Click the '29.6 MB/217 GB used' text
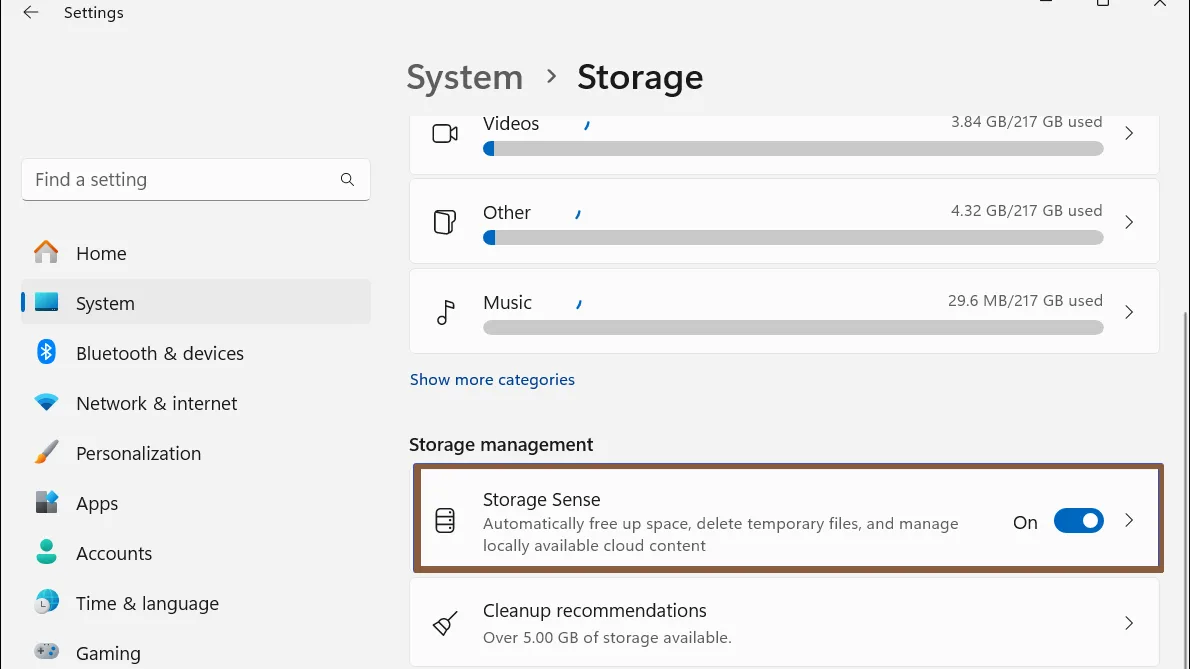 coord(1025,300)
